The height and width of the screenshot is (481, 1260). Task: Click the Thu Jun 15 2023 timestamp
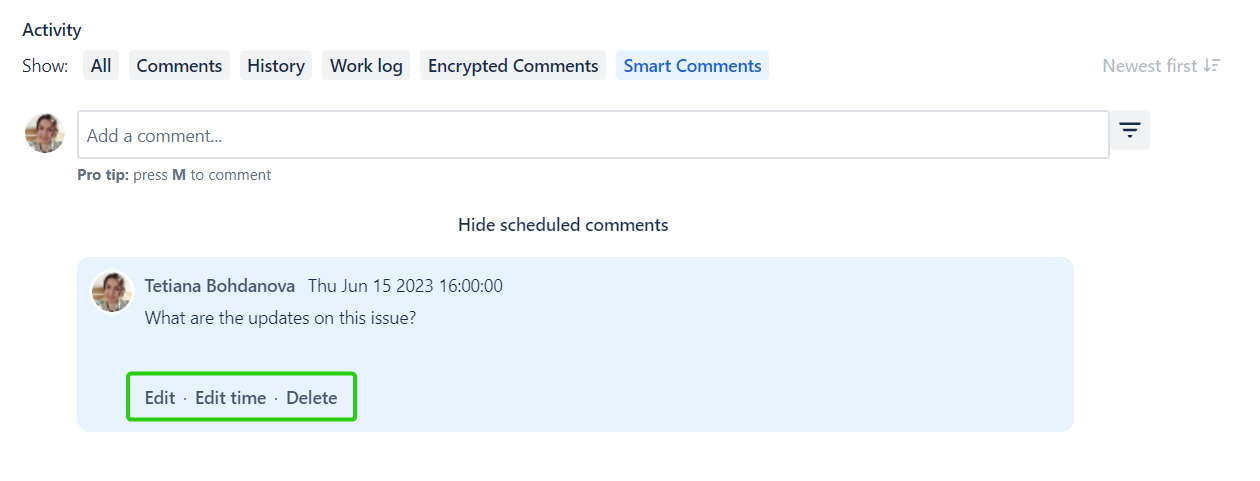pyautogui.click(x=405, y=286)
